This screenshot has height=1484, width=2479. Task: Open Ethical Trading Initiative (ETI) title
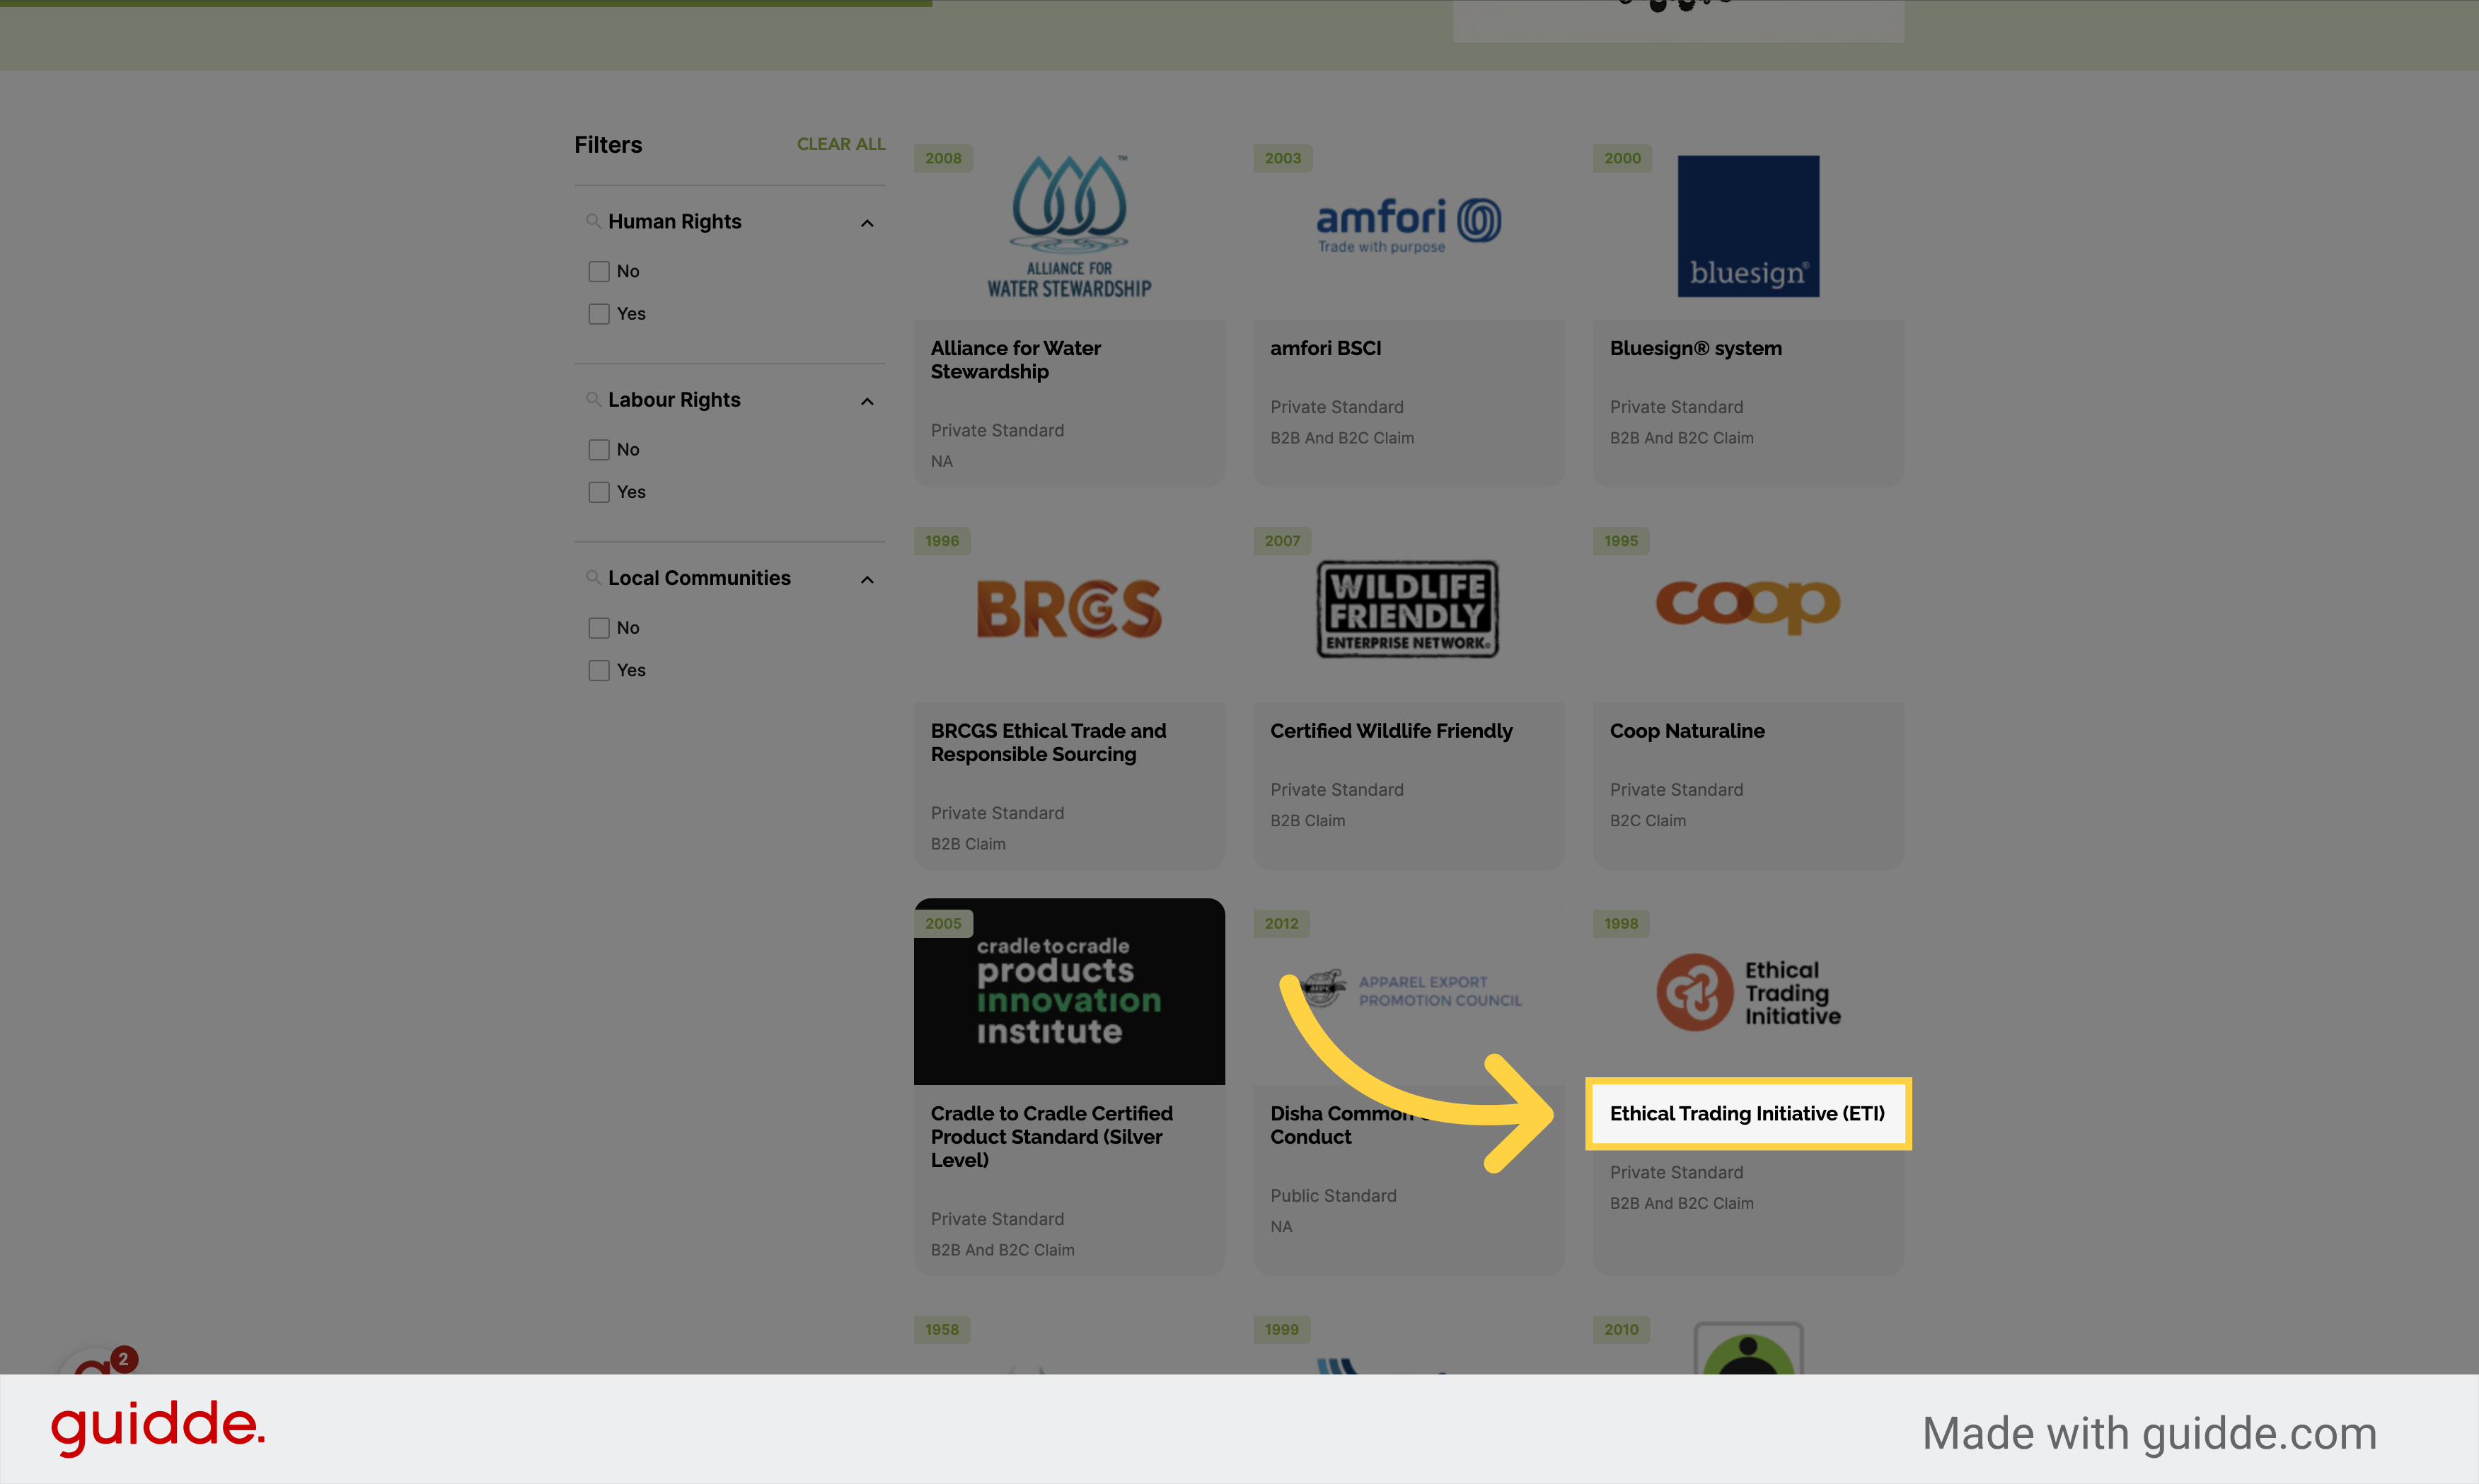click(1747, 1114)
